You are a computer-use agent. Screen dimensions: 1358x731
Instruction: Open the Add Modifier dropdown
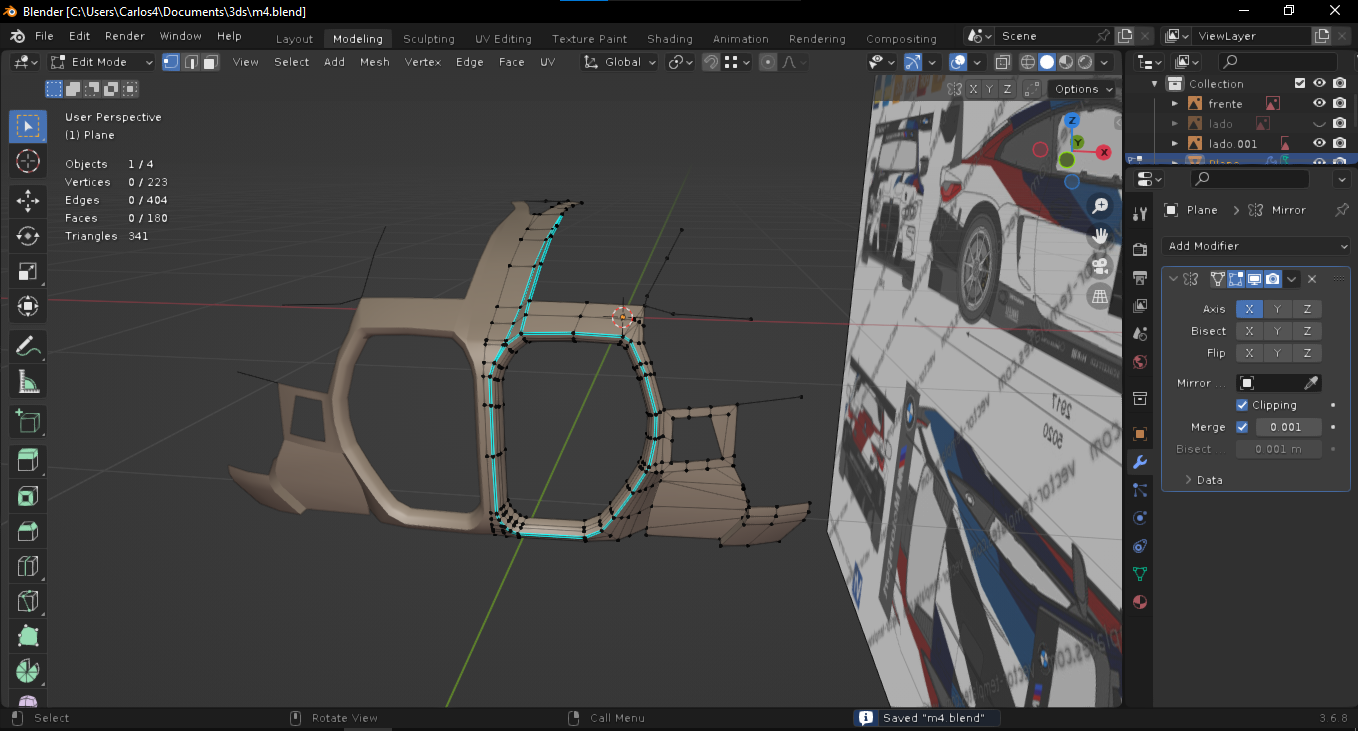(1256, 246)
